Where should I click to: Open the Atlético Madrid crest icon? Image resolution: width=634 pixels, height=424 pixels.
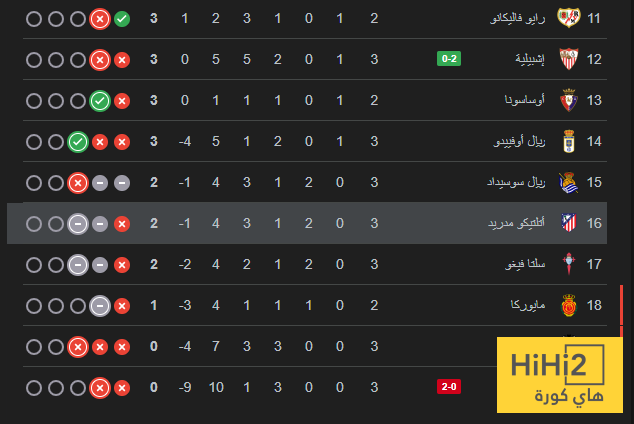[569, 223]
